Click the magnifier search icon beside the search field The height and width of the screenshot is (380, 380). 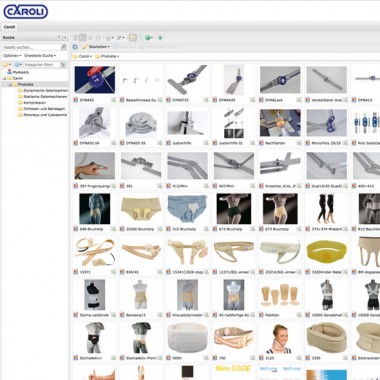64,47
